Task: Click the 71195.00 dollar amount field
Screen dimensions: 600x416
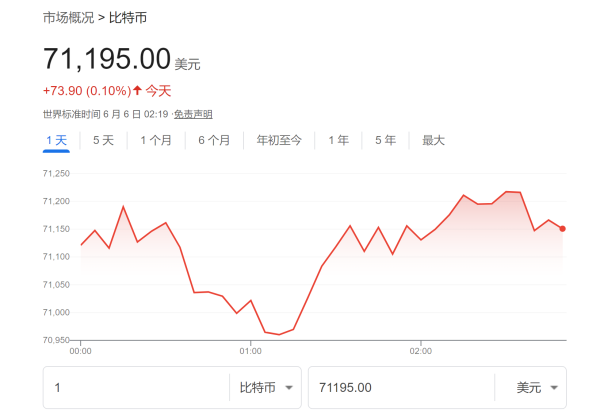Action: (400, 387)
